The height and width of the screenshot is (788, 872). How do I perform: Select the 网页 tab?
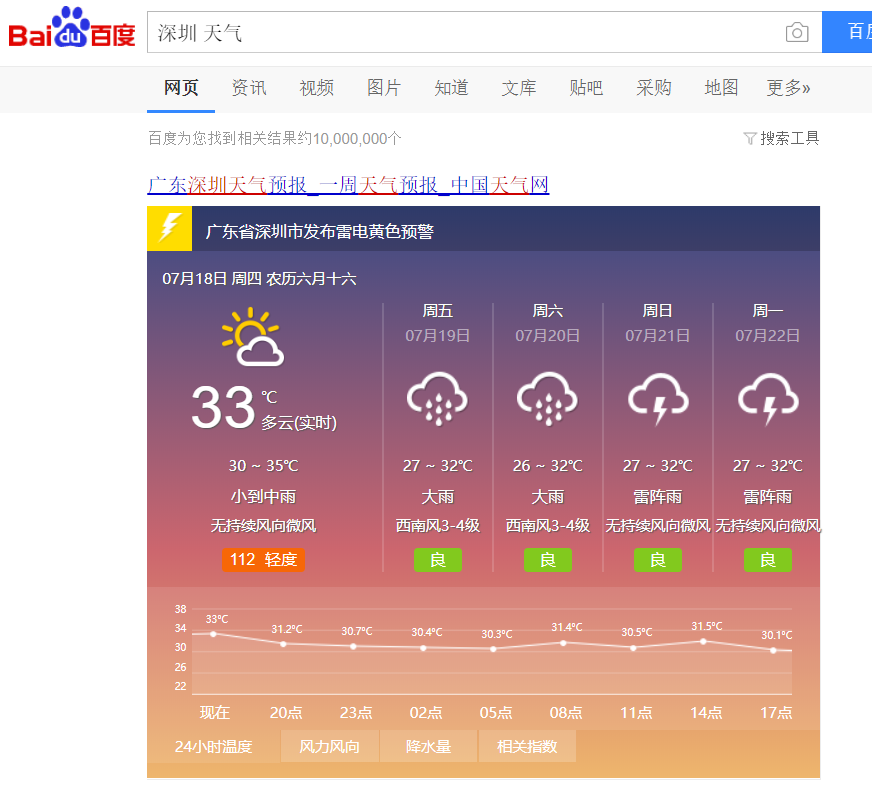[x=181, y=88]
